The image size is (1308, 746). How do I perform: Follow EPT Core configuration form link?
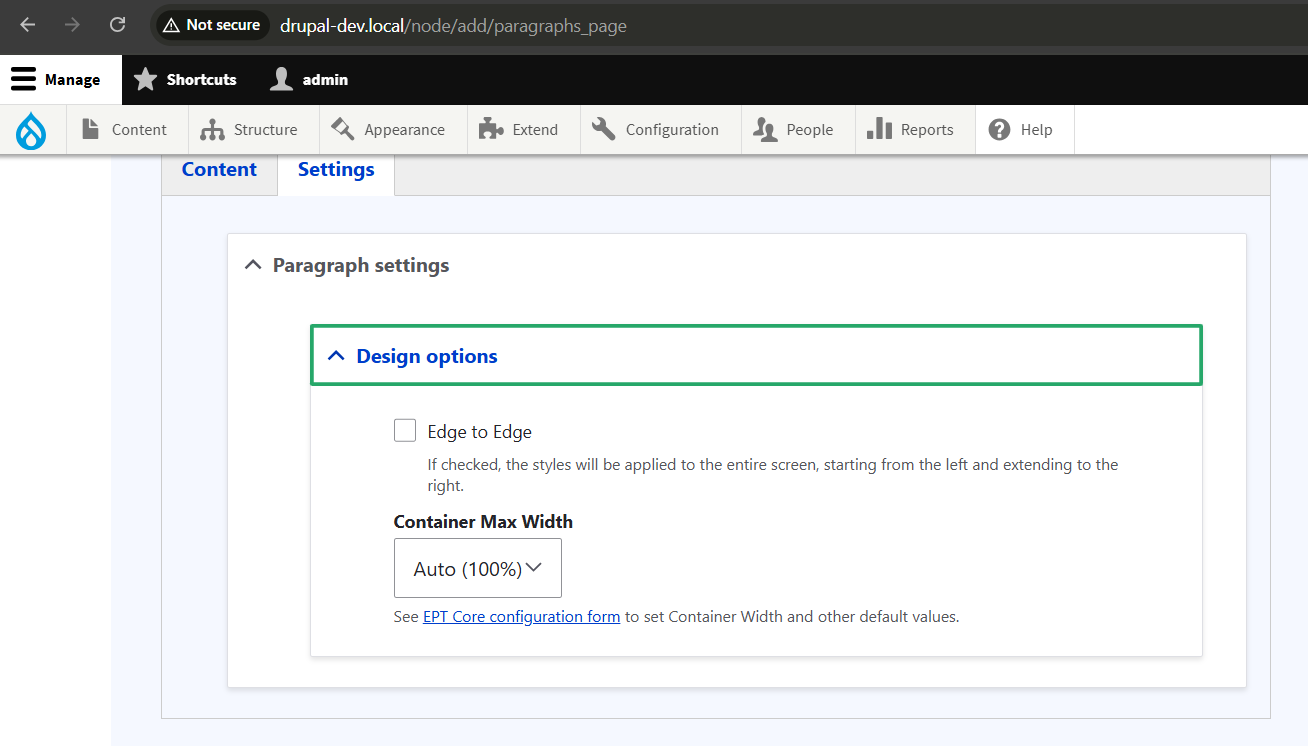click(x=522, y=617)
